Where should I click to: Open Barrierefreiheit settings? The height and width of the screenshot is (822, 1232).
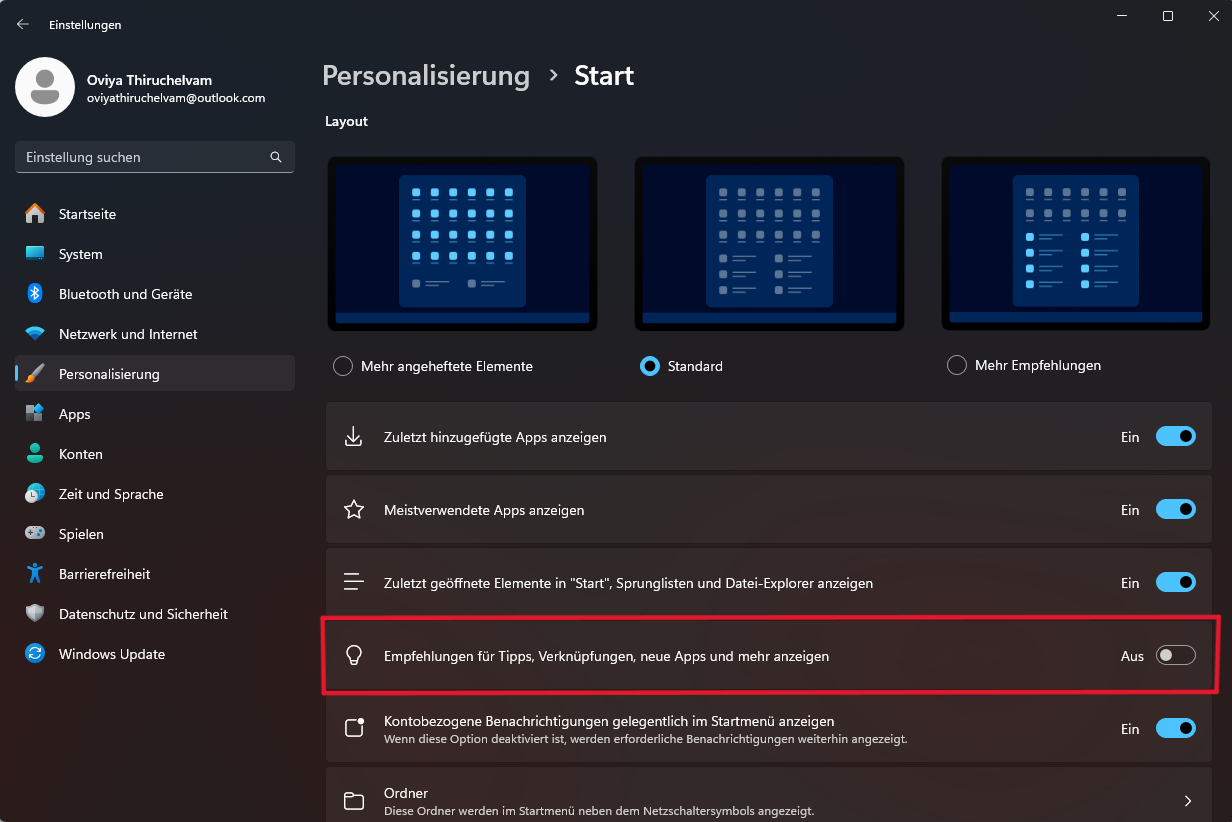click(155, 574)
